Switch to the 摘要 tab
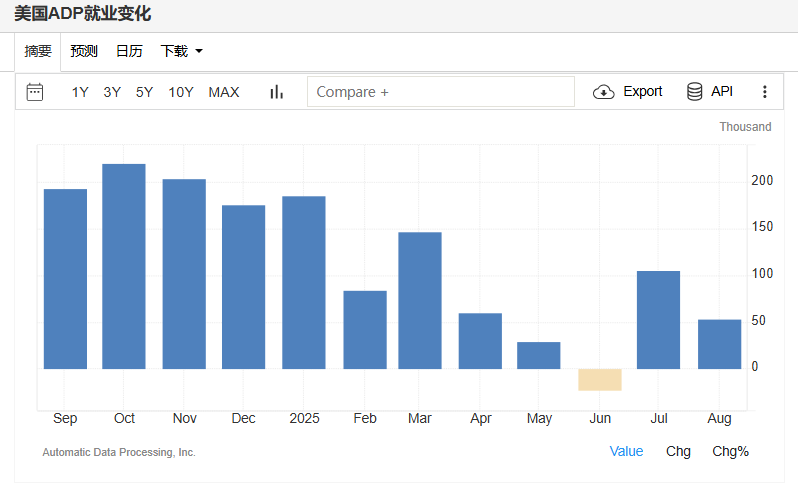 tap(38, 51)
